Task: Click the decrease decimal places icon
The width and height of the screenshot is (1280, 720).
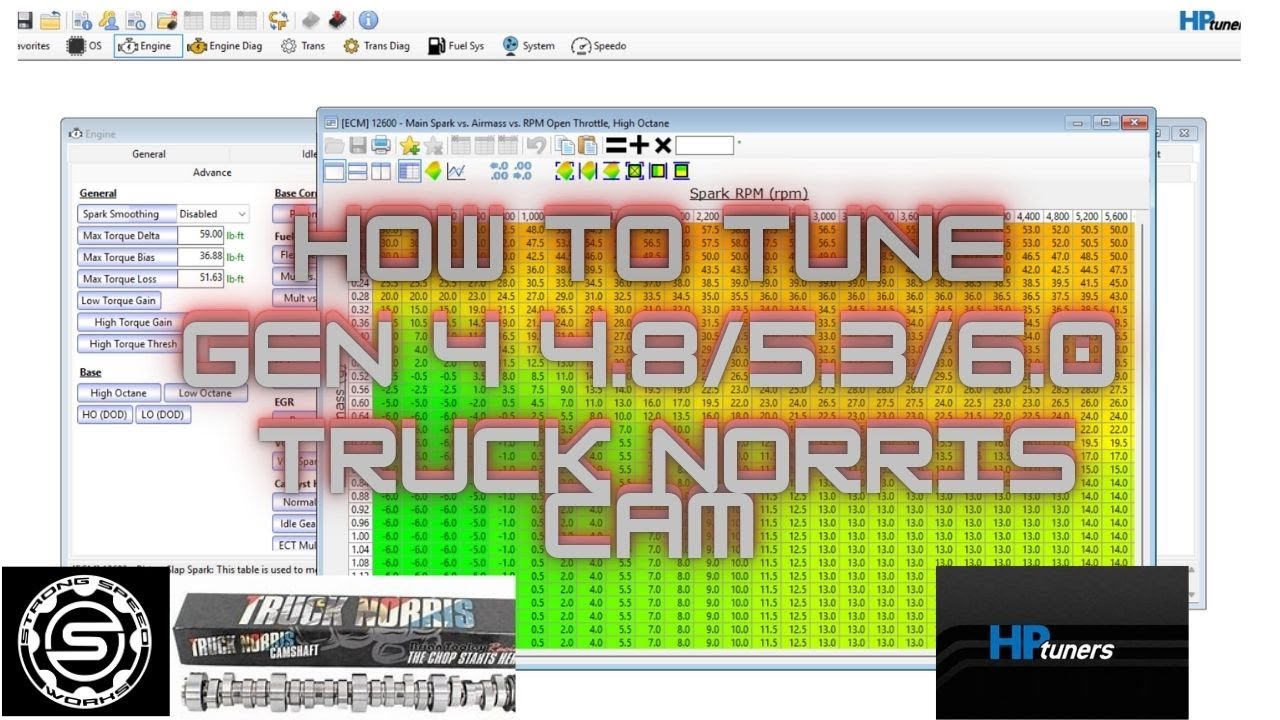Action: click(500, 171)
